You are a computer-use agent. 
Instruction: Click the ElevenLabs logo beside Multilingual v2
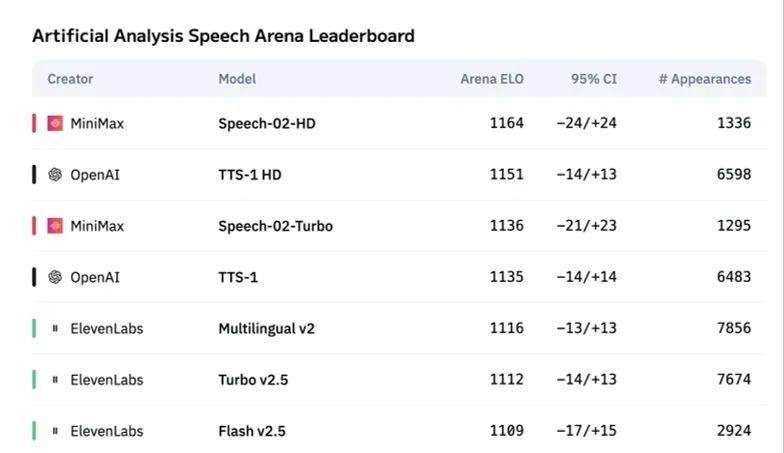coord(55,328)
